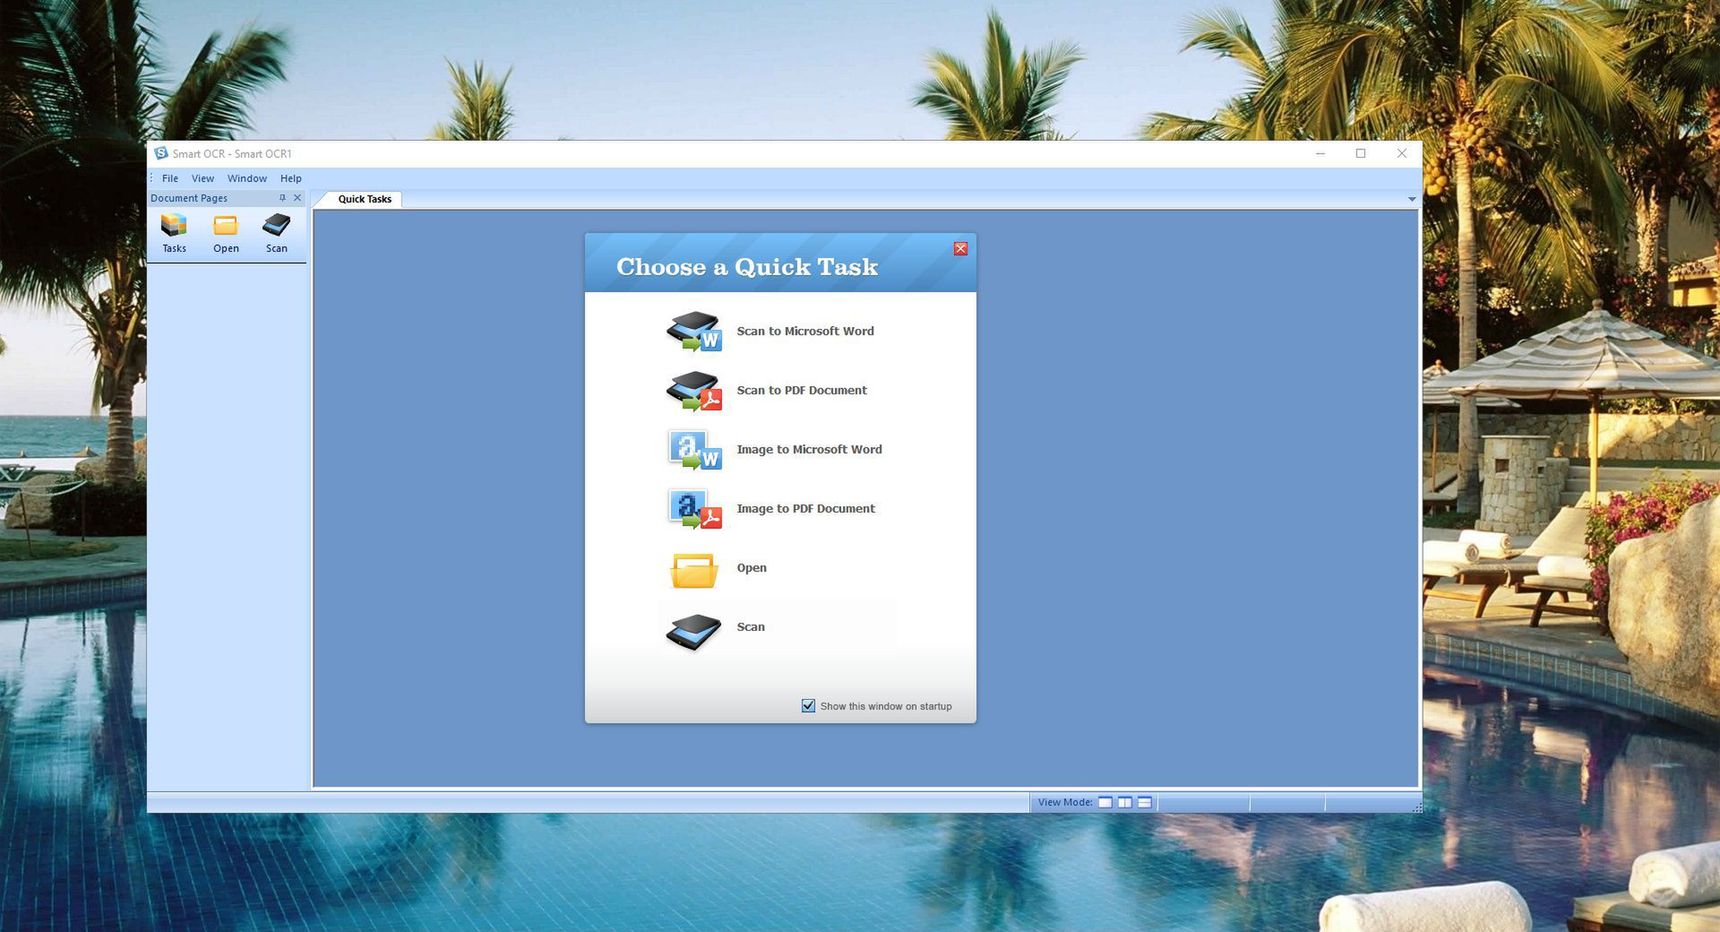
Task: Minimize the Smart OCR window
Action: [x=1320, y=153]
